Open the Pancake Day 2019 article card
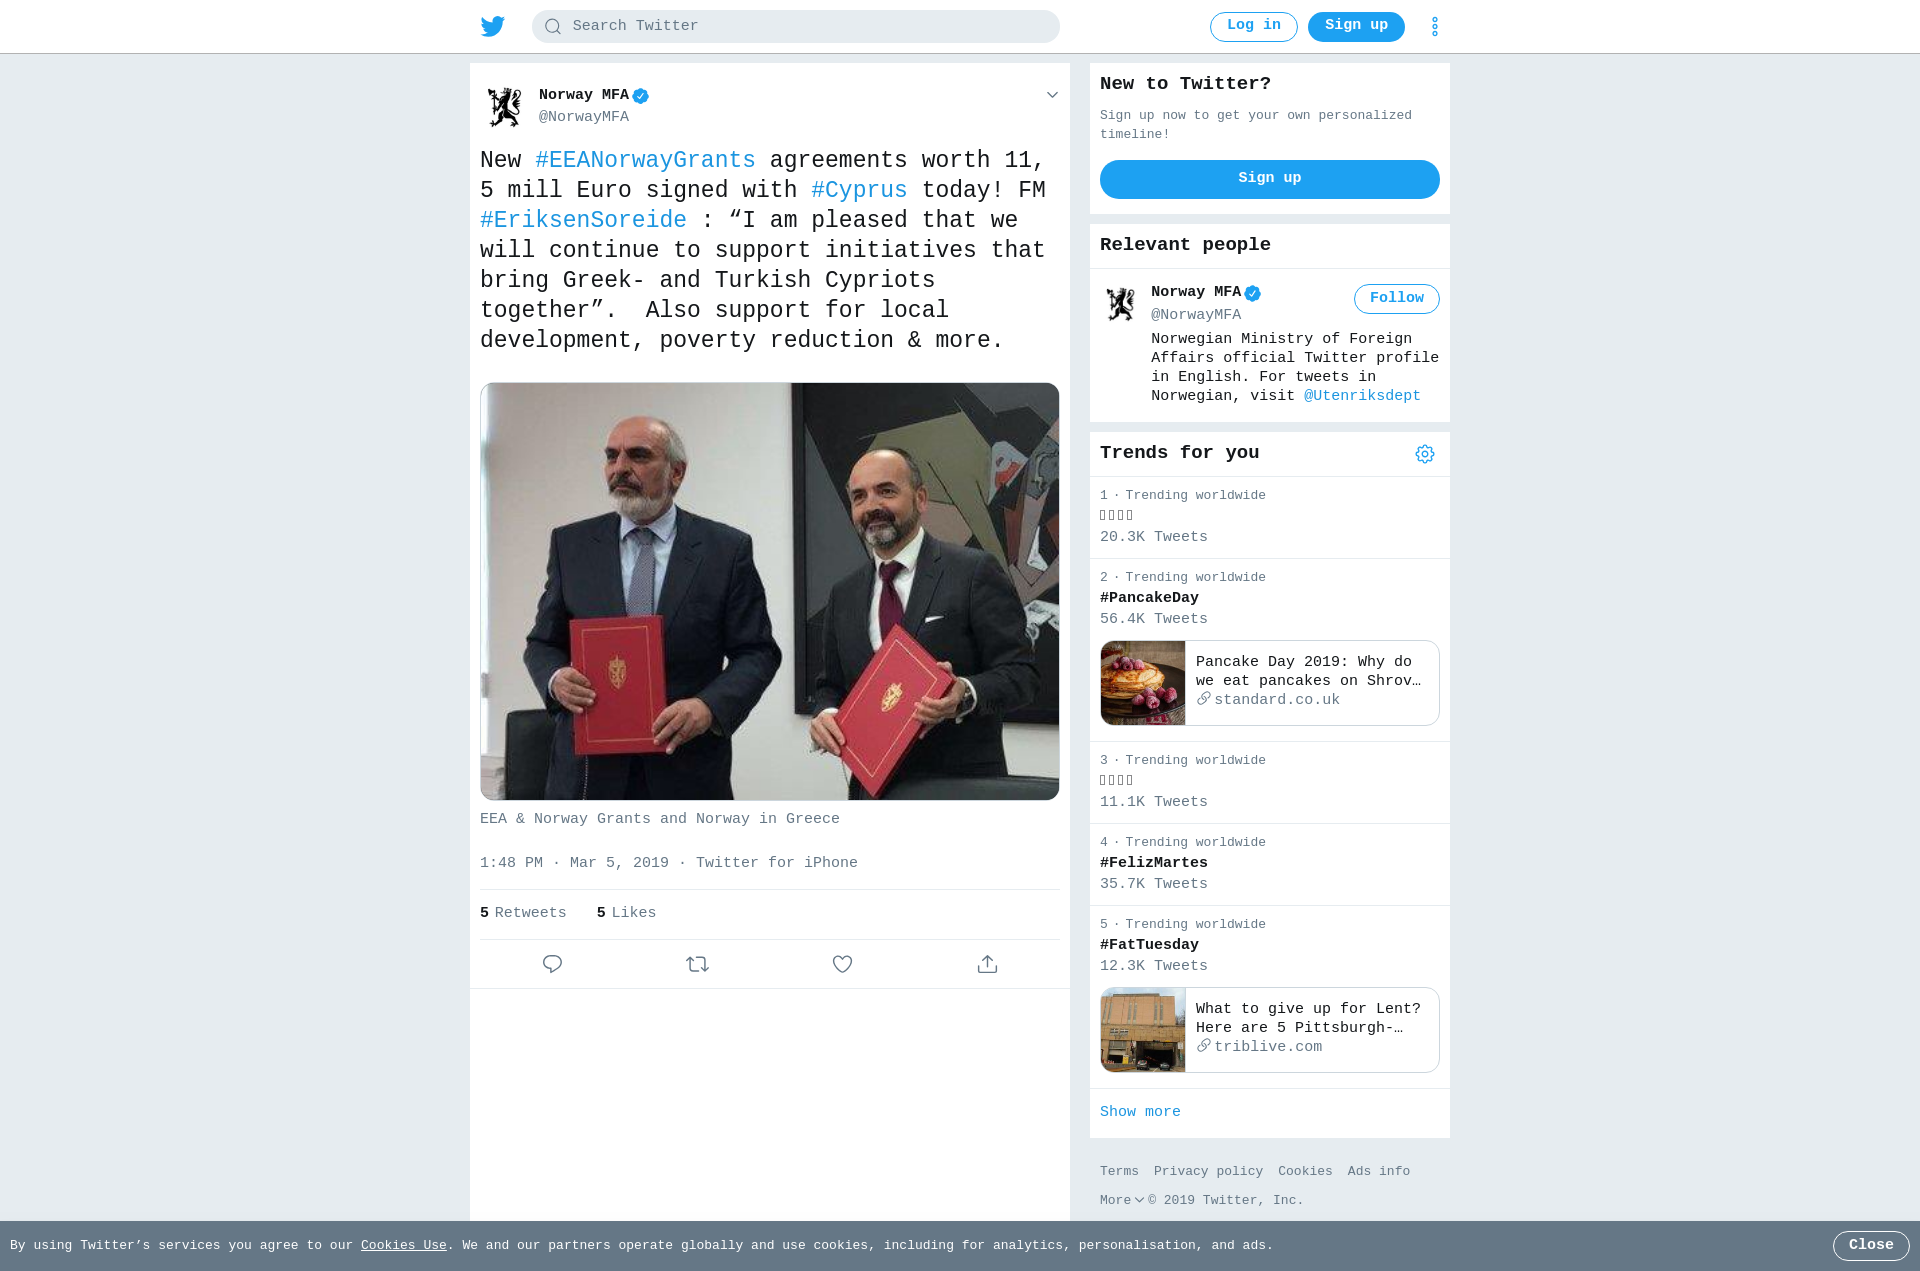 [x=1269, y=683]
